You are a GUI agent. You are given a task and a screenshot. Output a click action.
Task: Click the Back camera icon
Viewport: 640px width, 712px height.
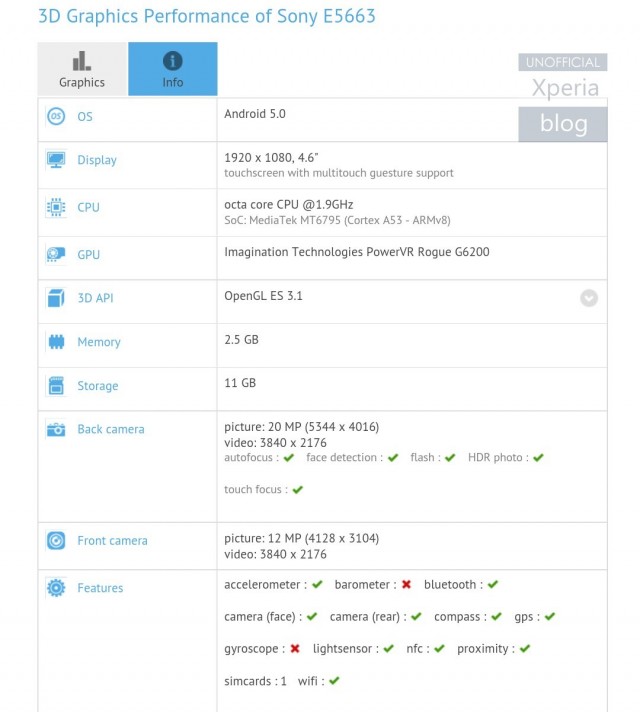click(56, 429)
